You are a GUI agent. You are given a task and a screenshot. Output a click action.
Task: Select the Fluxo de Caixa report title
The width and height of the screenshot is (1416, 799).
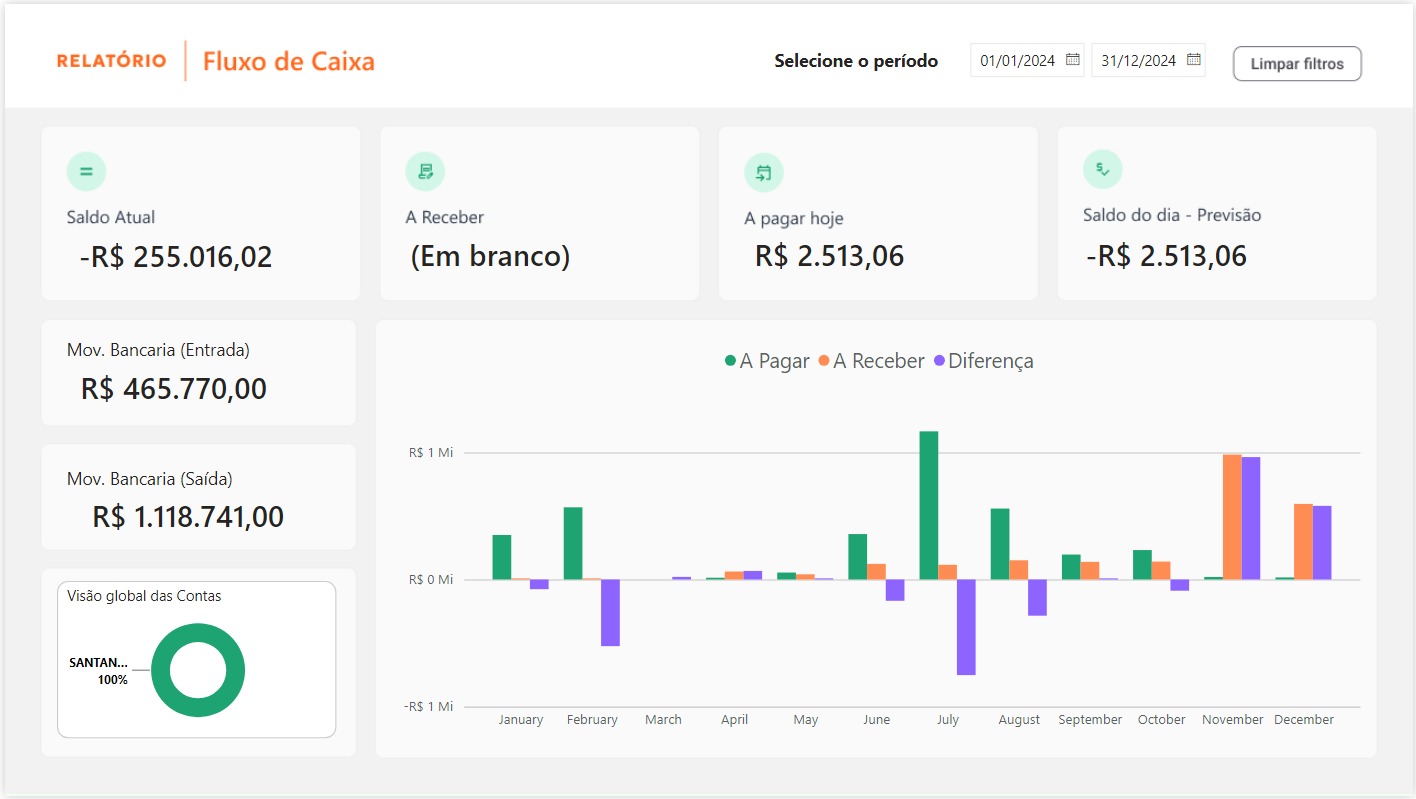(288, 61)
